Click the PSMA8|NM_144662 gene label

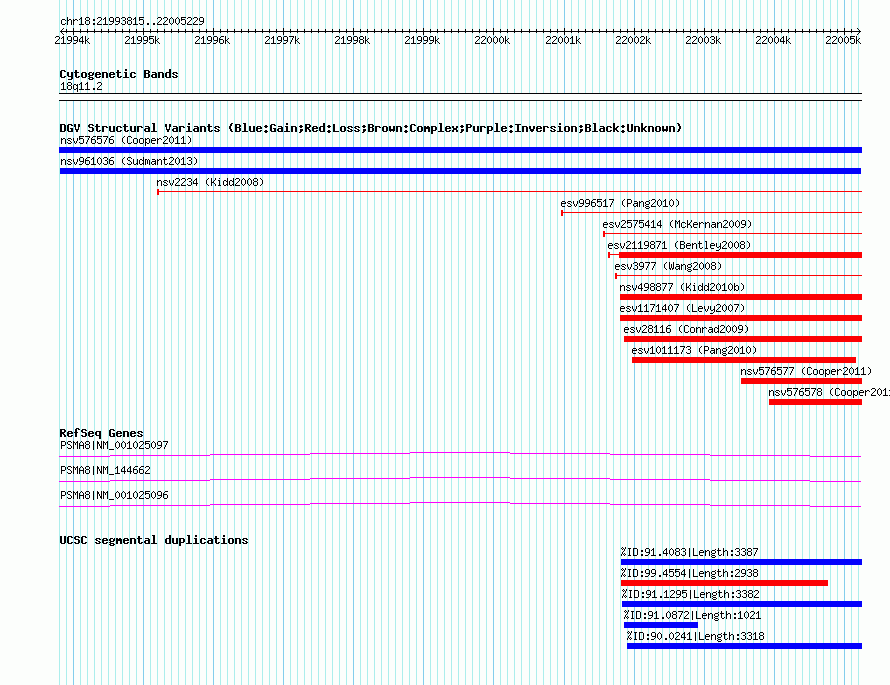point(105,470)
